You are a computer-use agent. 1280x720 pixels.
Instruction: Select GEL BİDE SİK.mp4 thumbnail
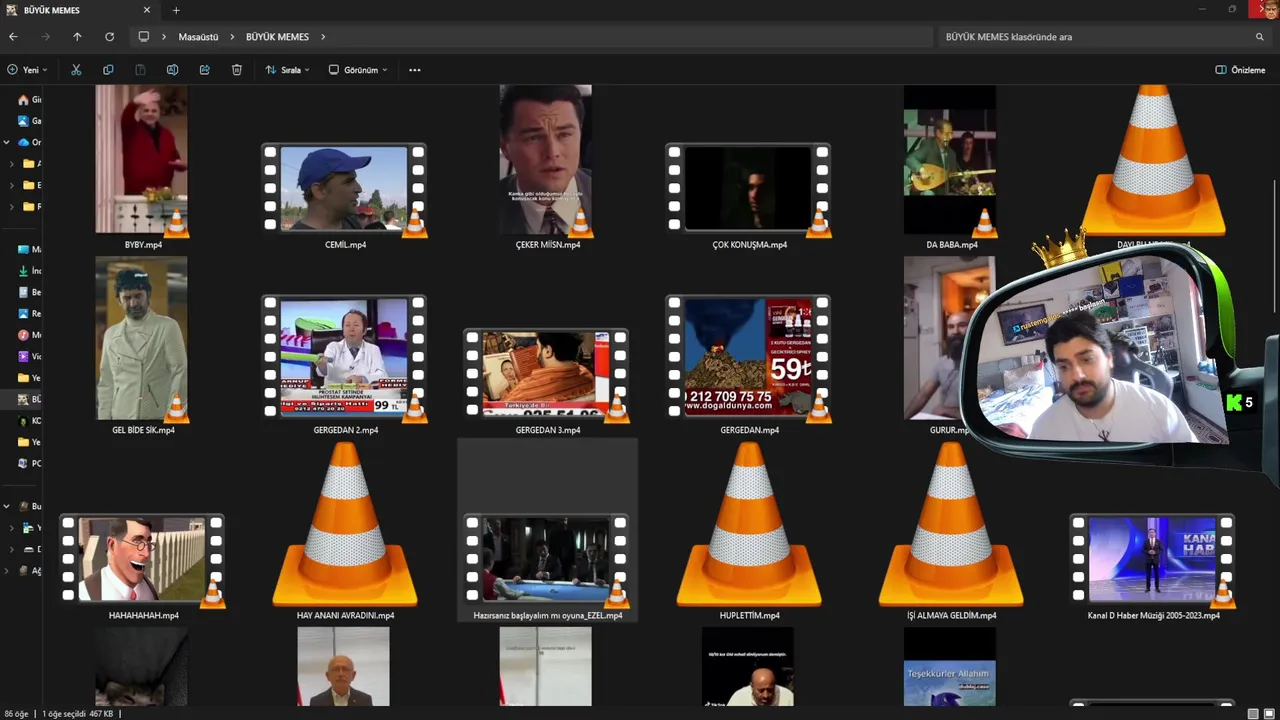click(x=142, y=338)
